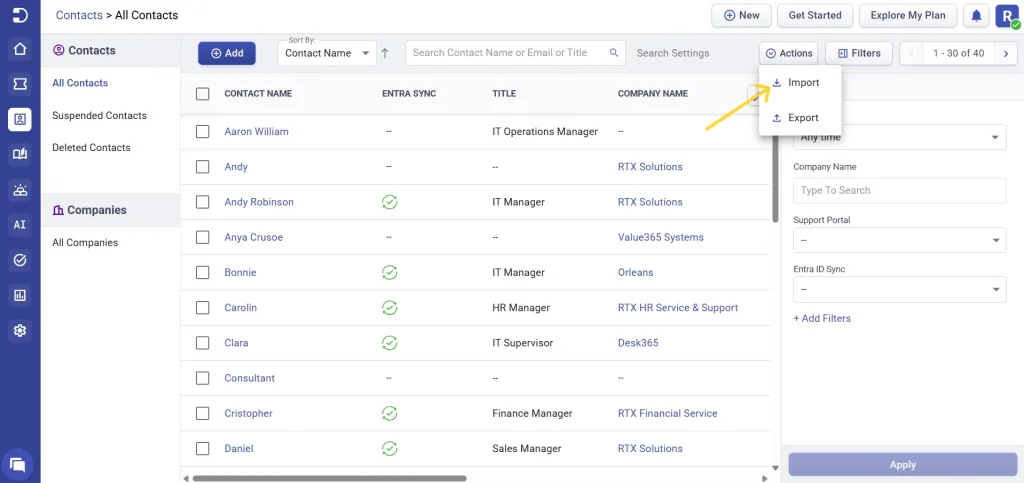Open the Any time filter dropdown
The width and height of the screenshot is (1024, 483).
pos(899,137)
